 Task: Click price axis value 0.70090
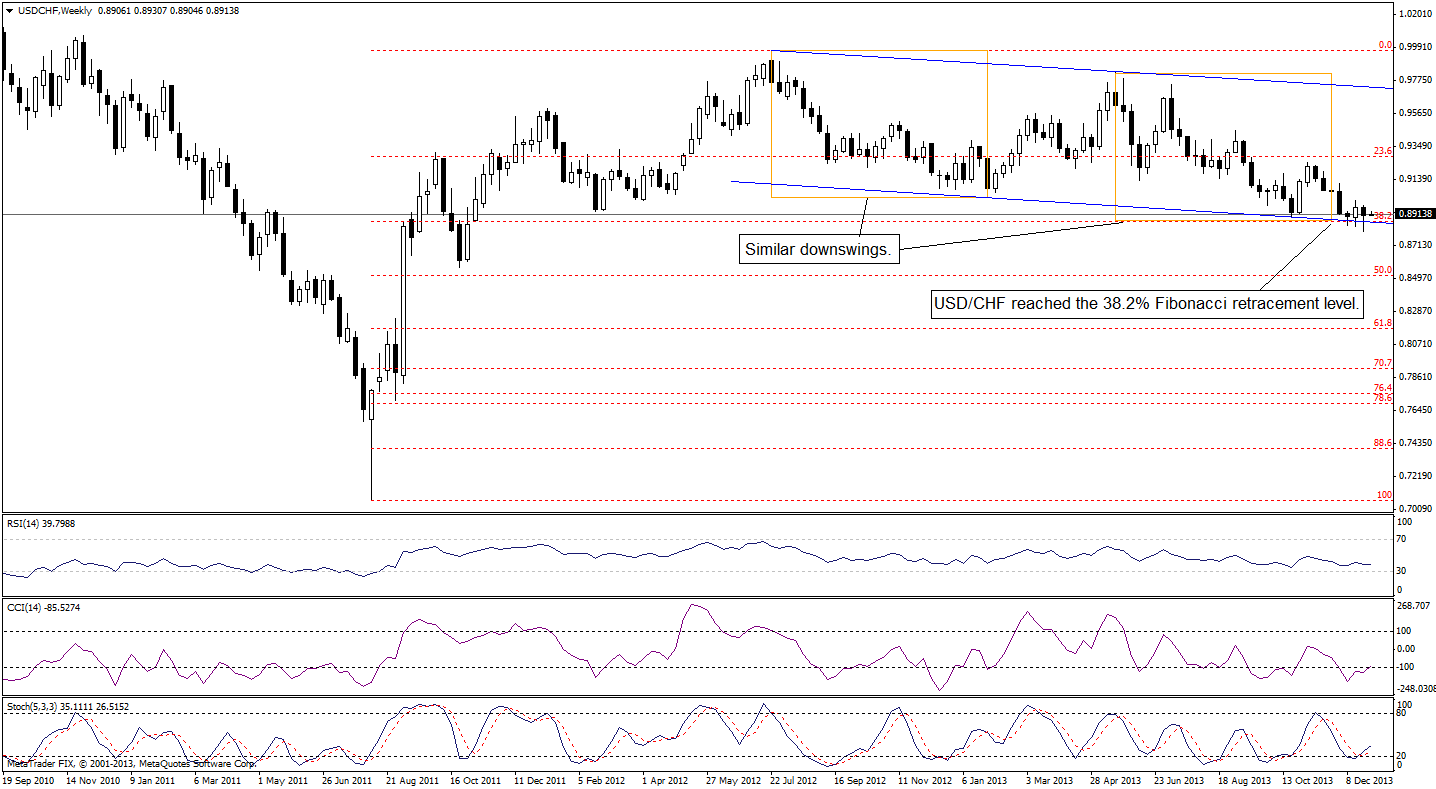[x=1416, y=509]
